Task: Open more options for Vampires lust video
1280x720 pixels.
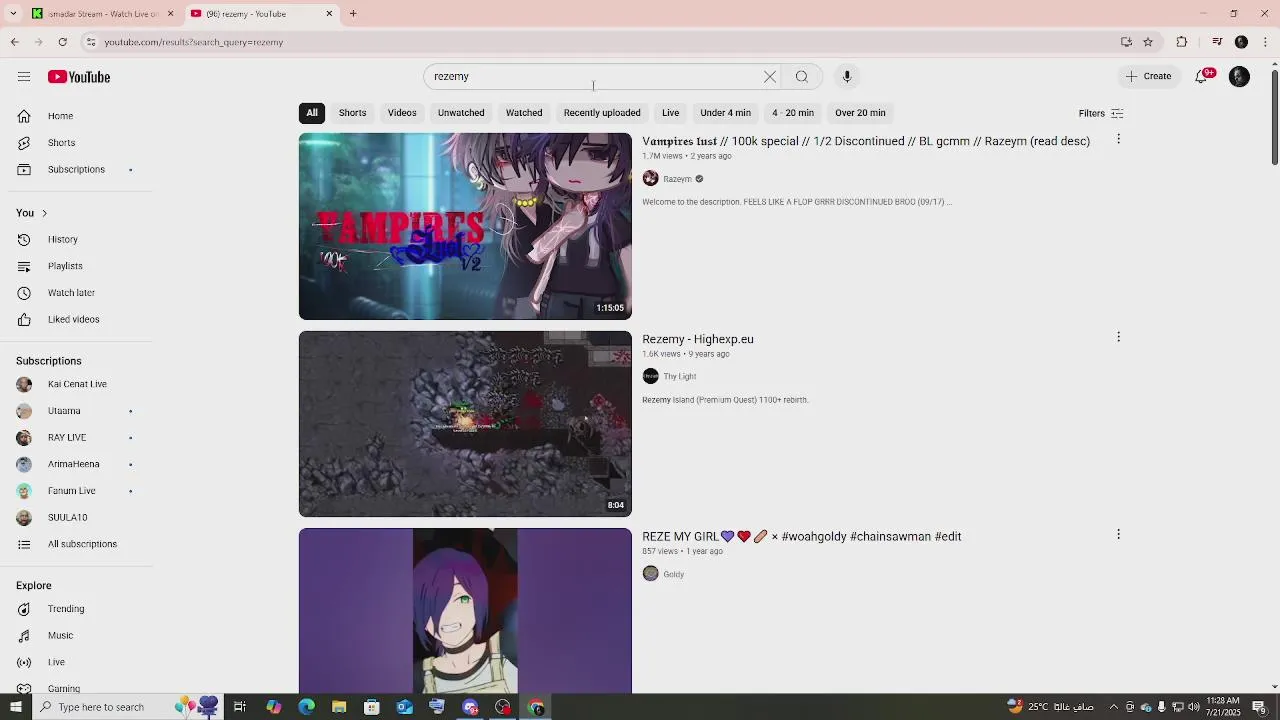Action: tap(1118, 140)
